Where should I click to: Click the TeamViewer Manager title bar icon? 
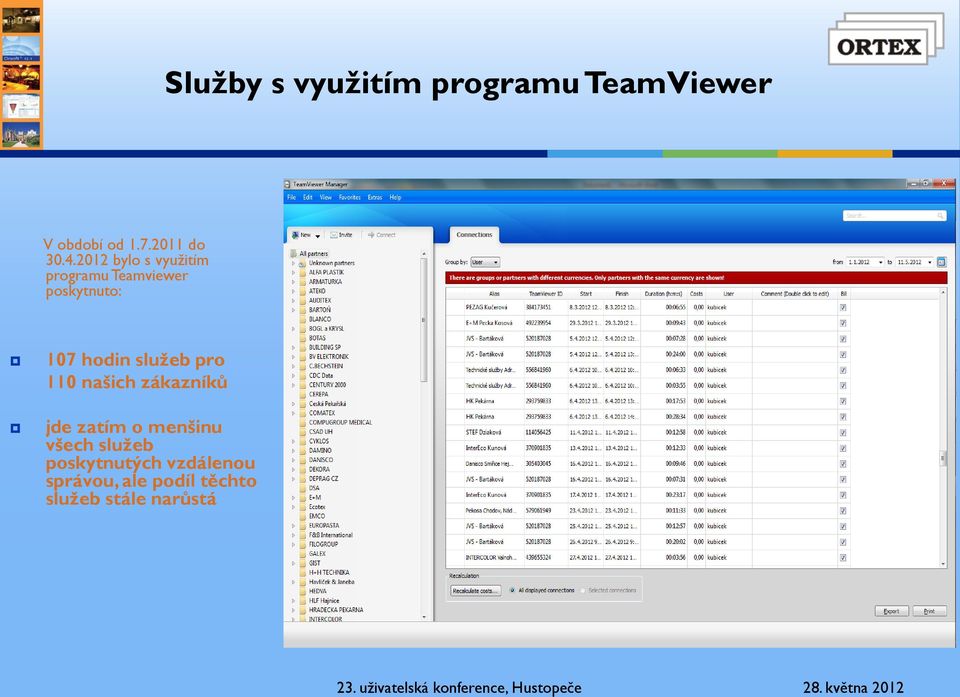pyautogui.click(x=287, y=184)
